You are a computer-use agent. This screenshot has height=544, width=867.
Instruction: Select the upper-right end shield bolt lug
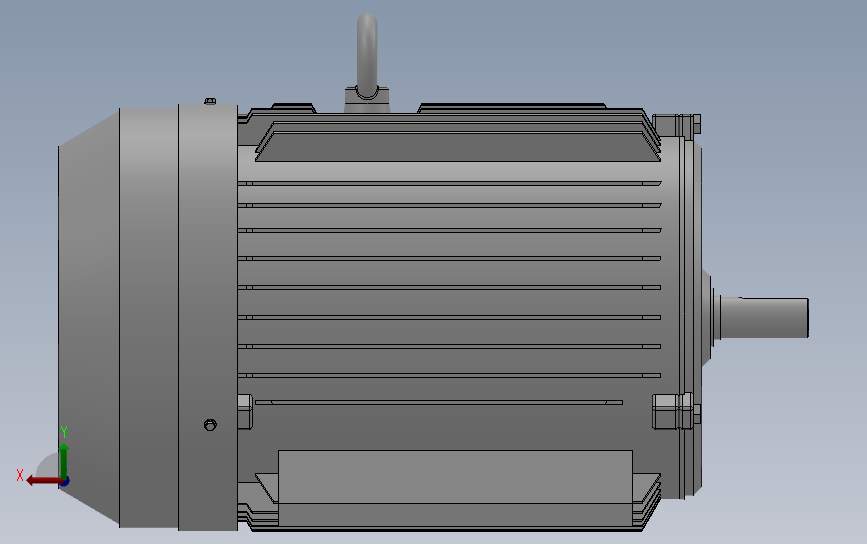click(677, 124)
